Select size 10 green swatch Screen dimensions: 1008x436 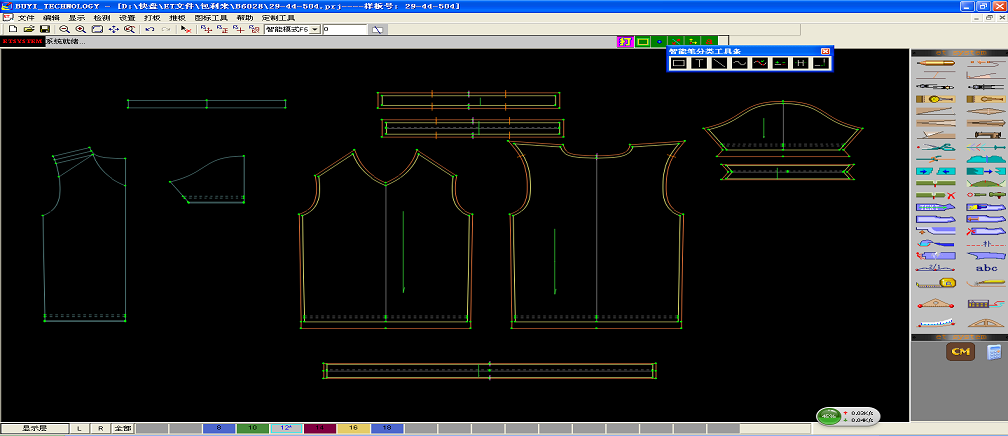[253, 428]
